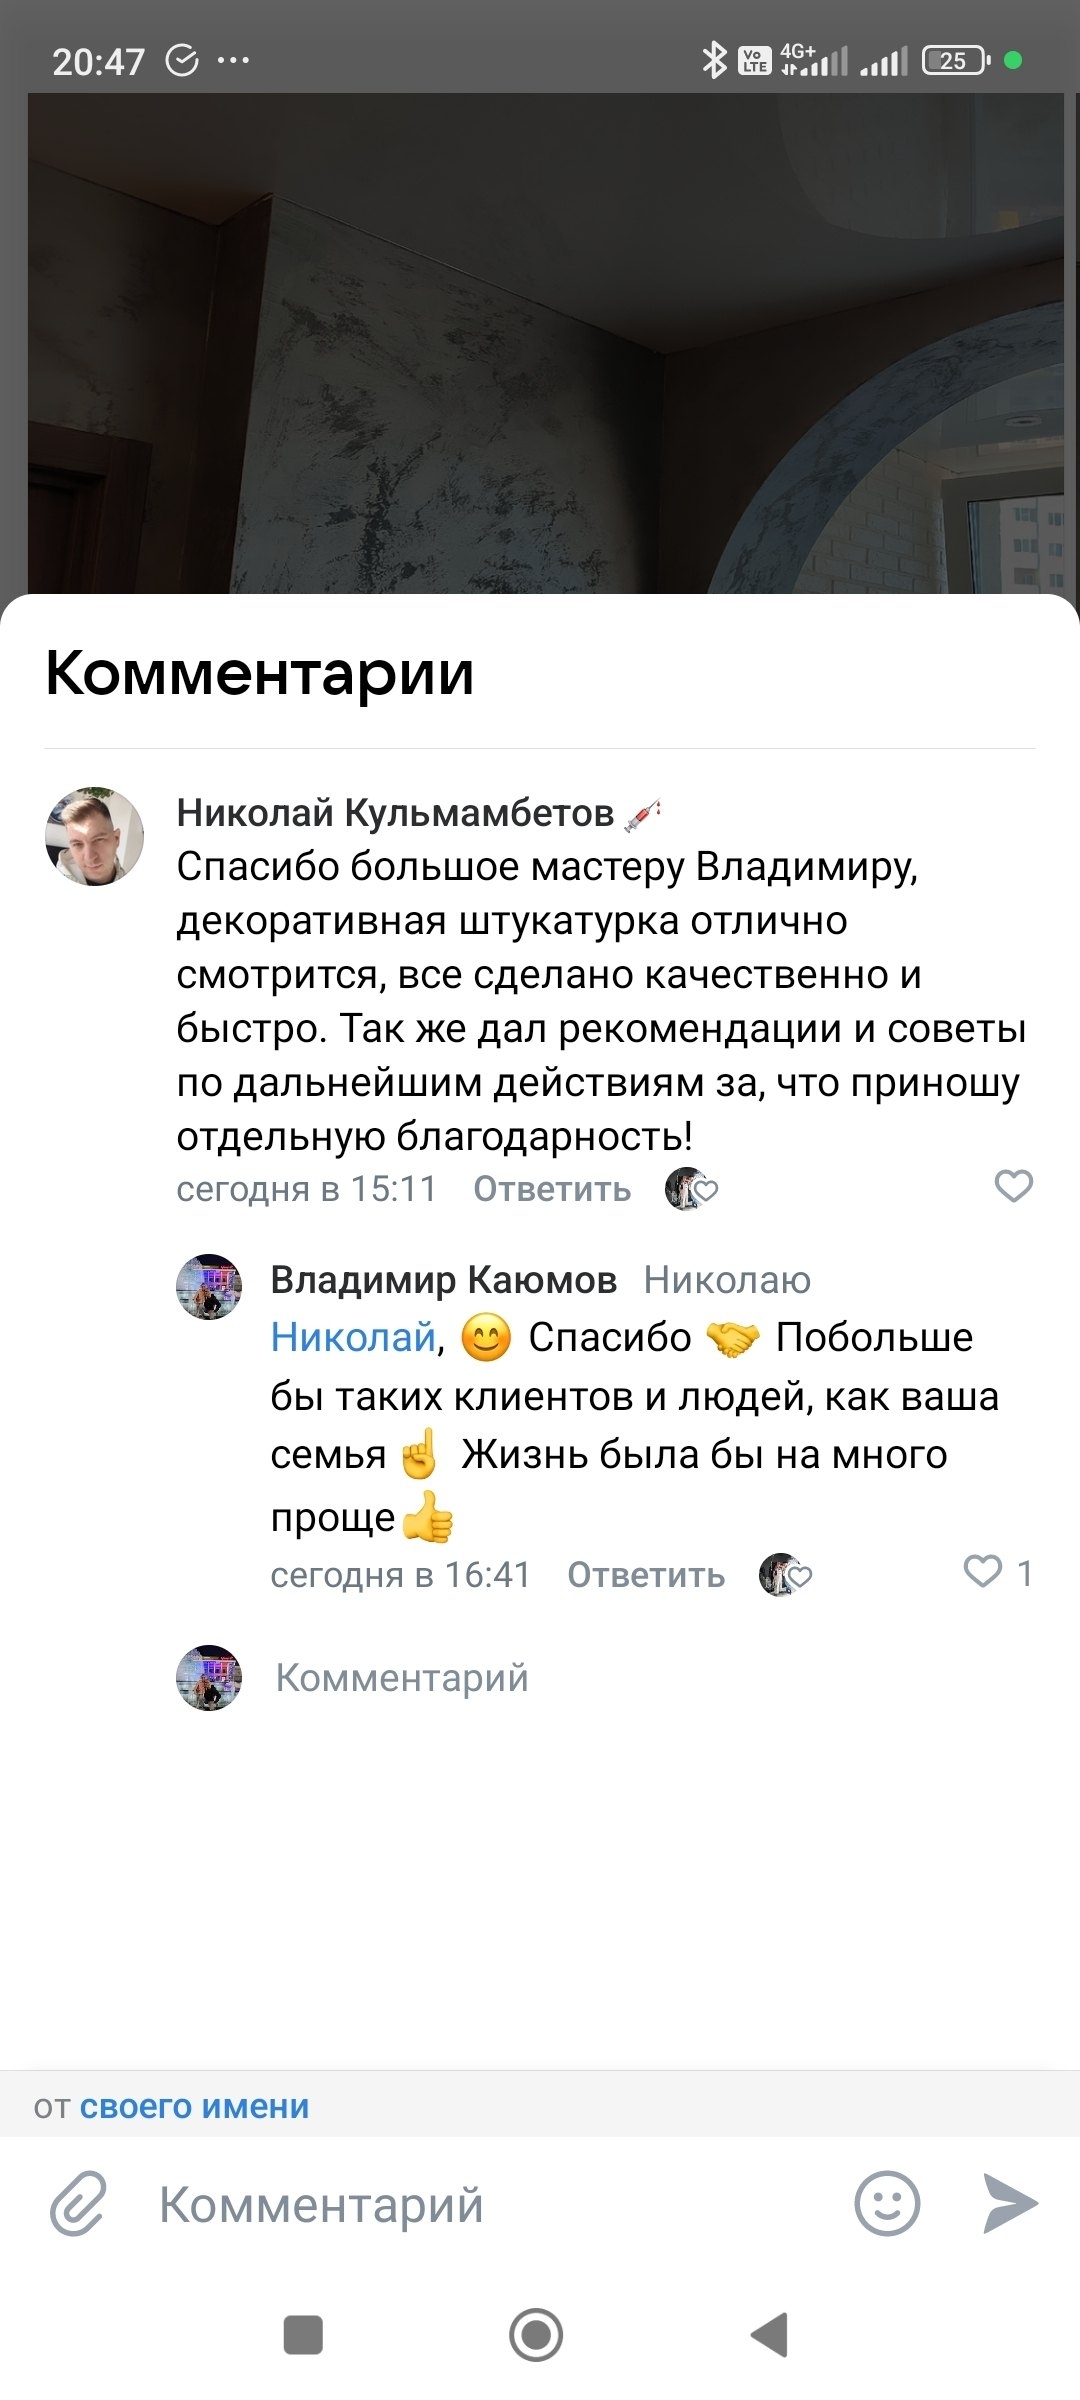Open the 'Николай' blue mention link
Image resolution: width=1080 pixels, height=2400 pixels.
point(353,1338)
